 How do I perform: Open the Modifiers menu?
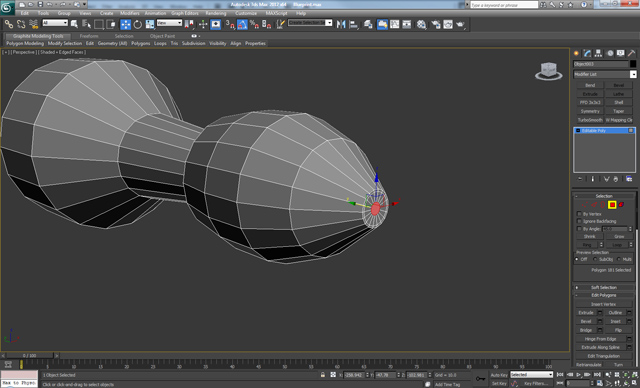click(x=130, y=13)
